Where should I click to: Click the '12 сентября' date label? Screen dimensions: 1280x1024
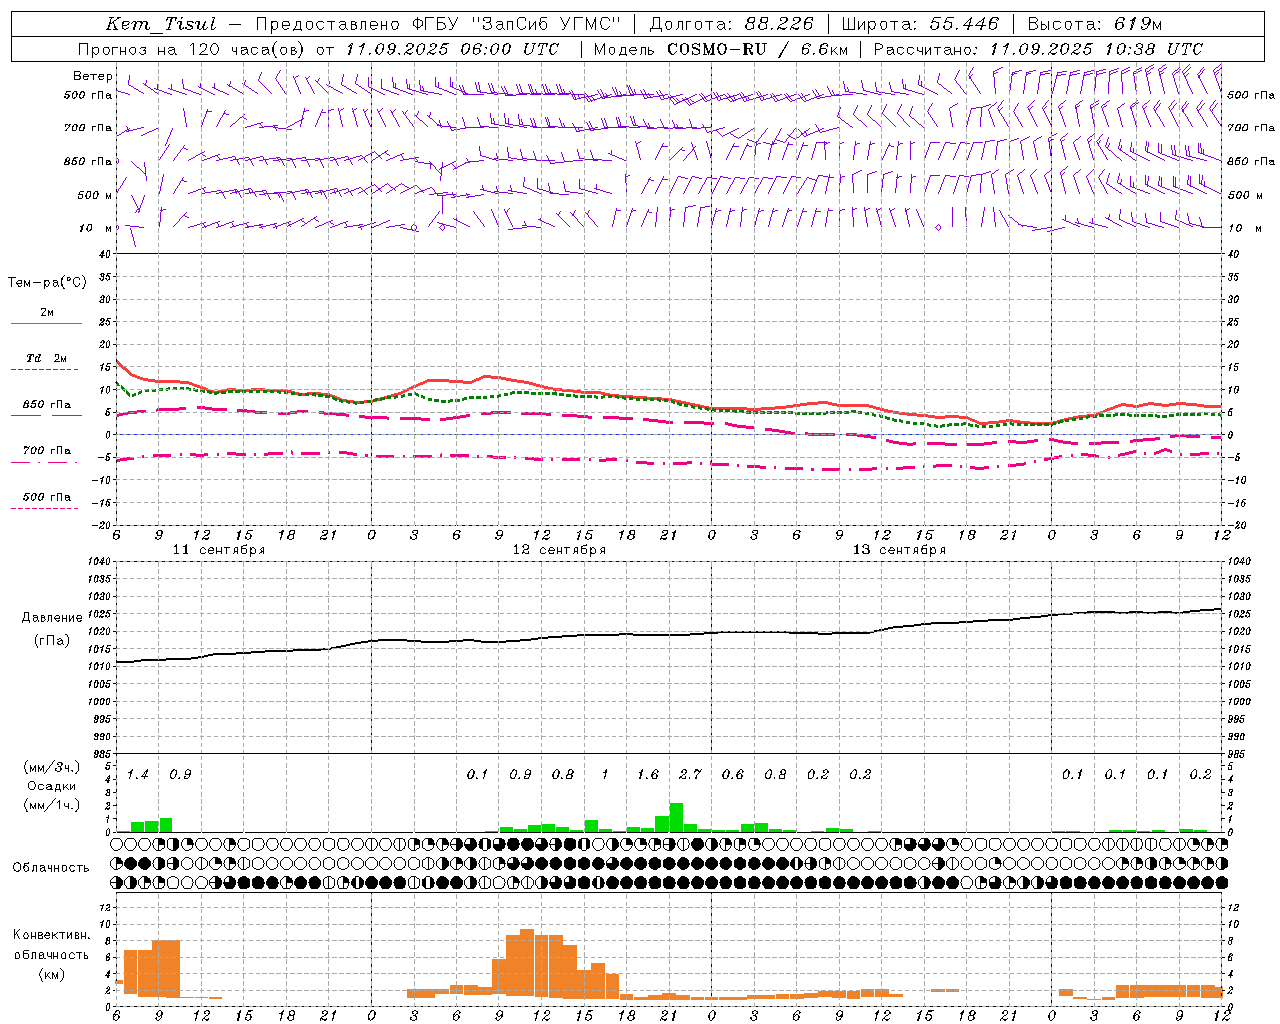point(559,550)
